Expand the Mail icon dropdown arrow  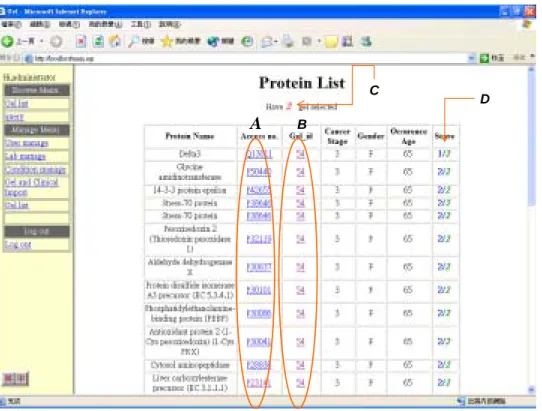pos(276,41)
